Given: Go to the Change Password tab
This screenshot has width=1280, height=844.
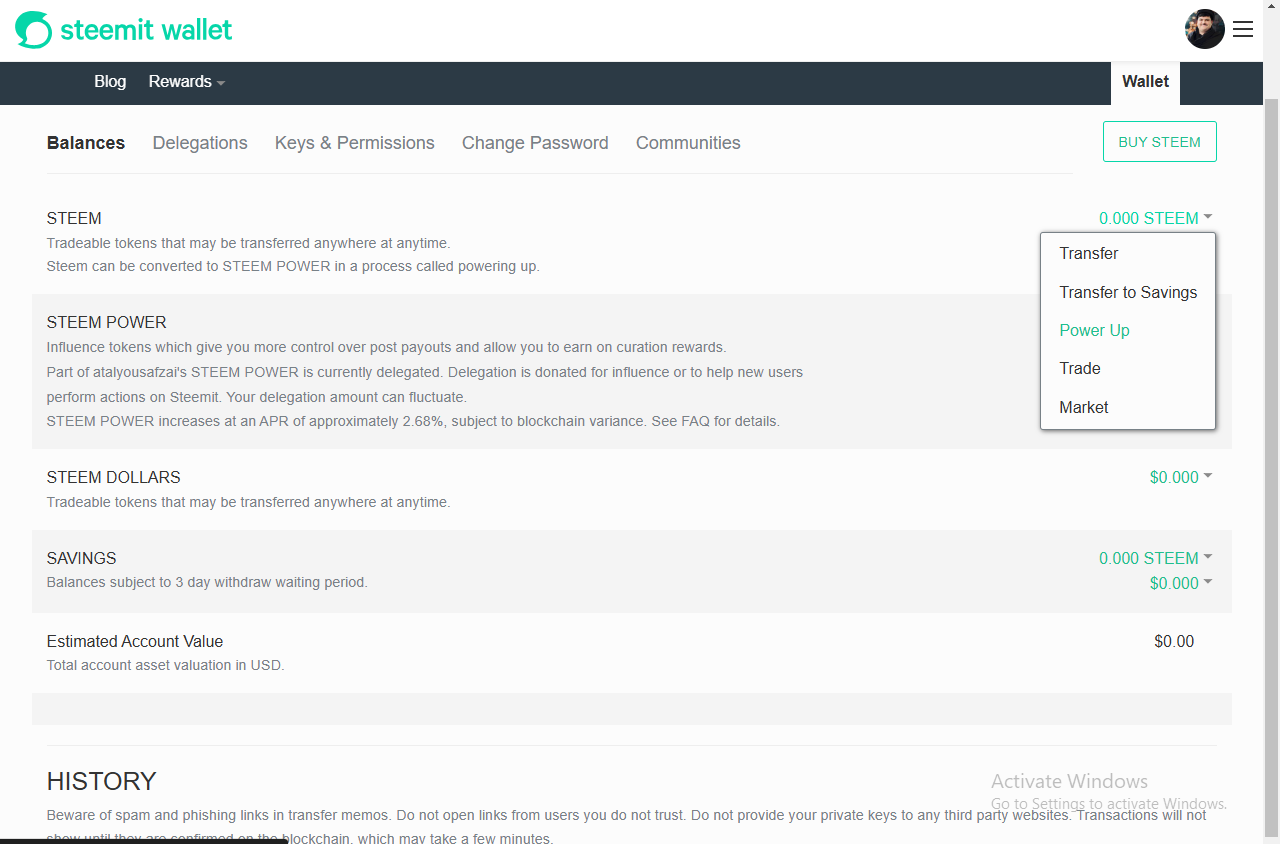Looking at the screenshot, I should pyautogui.click(x=535, y=143).
